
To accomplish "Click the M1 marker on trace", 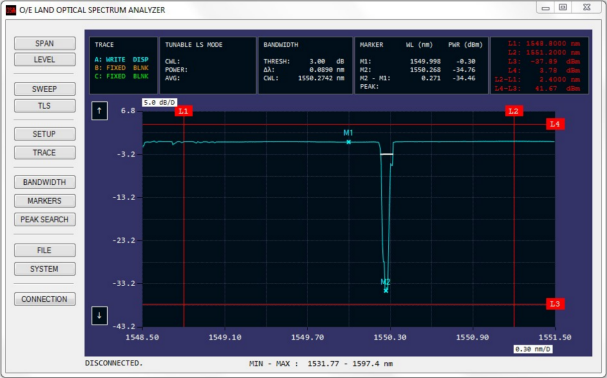I will (348, 142).
